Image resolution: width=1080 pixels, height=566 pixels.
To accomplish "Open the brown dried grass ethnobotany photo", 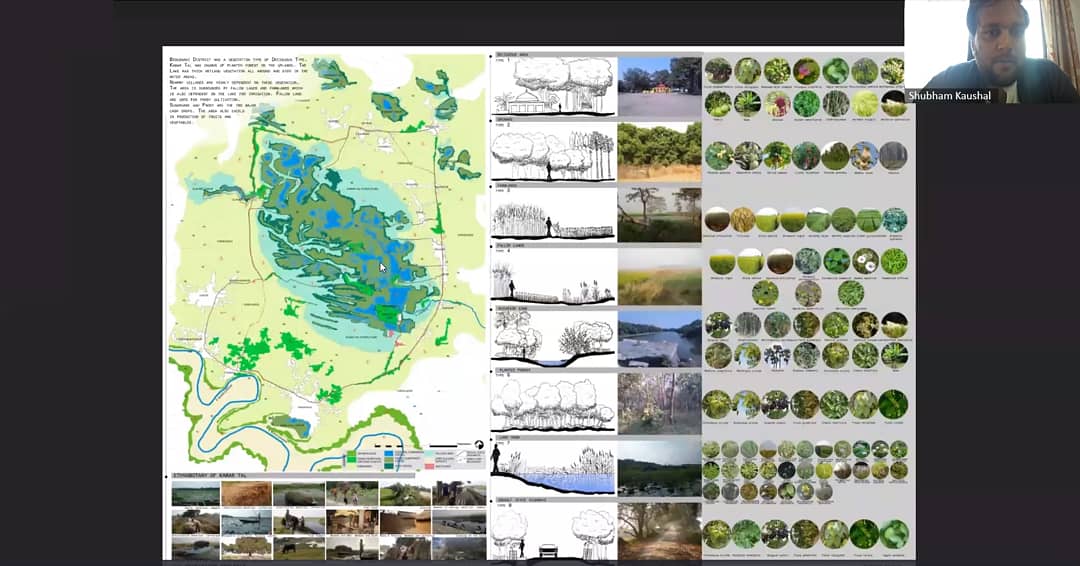I will pos(246,494).
